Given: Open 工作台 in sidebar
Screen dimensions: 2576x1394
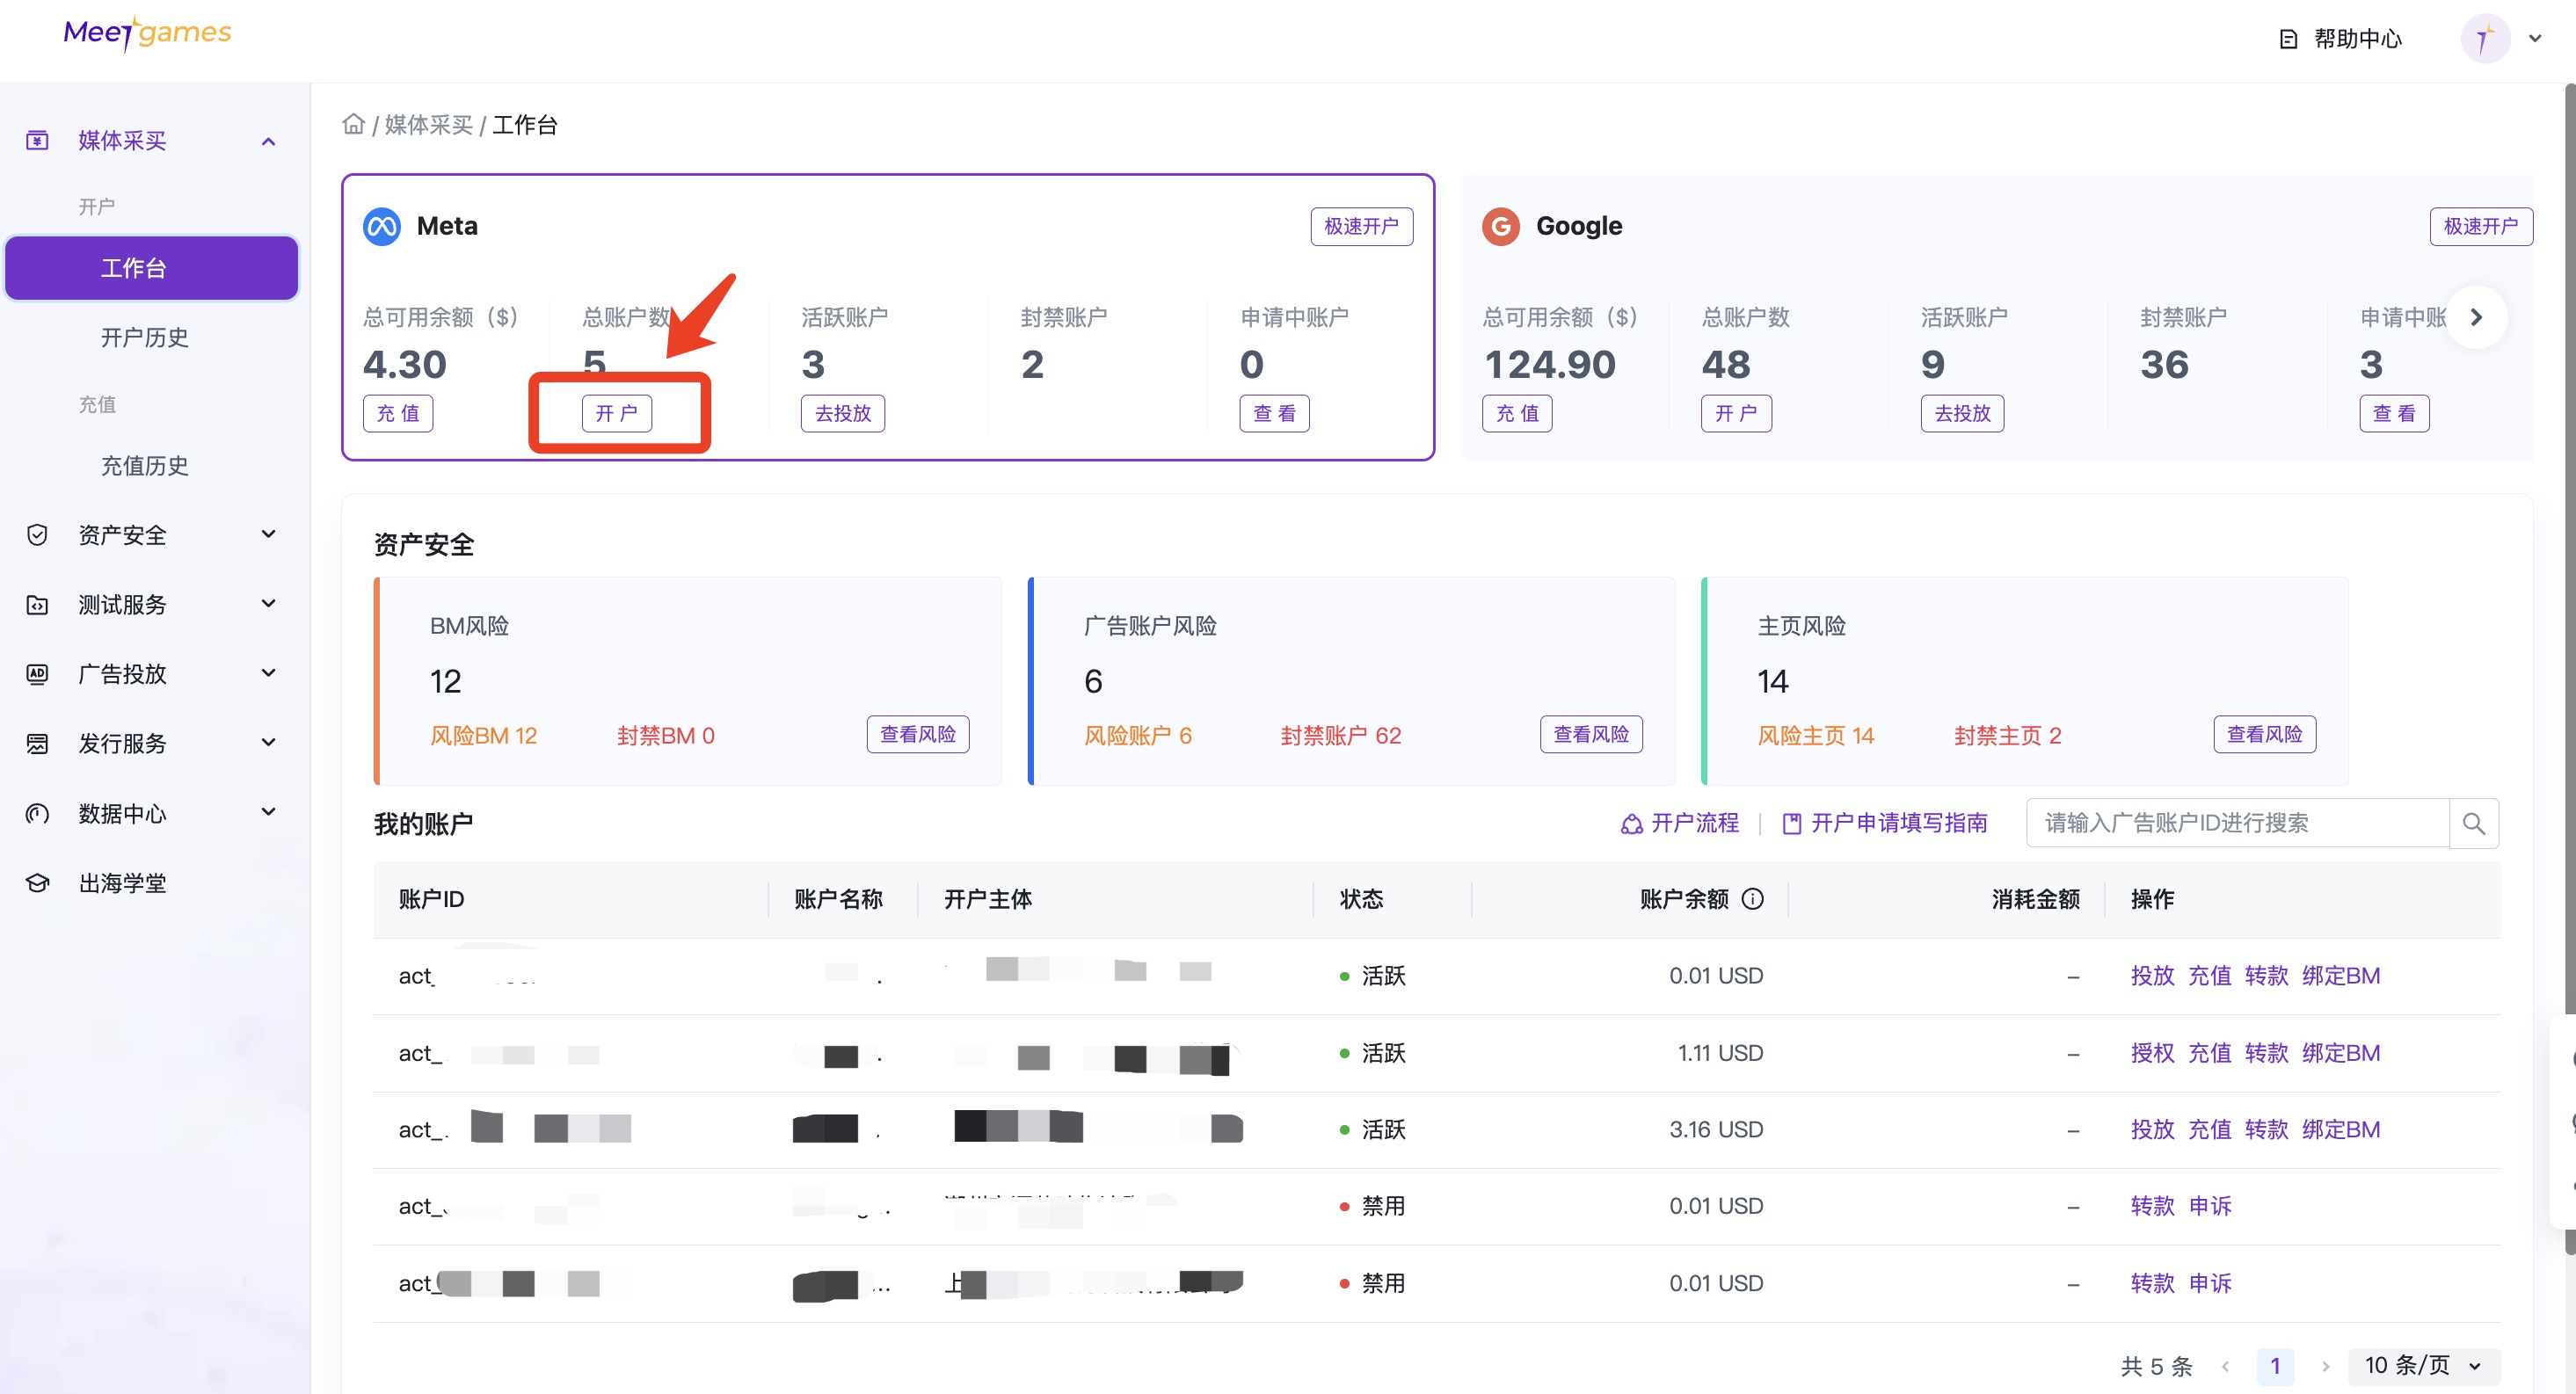Looking at the screenshot, I should 152,268.
